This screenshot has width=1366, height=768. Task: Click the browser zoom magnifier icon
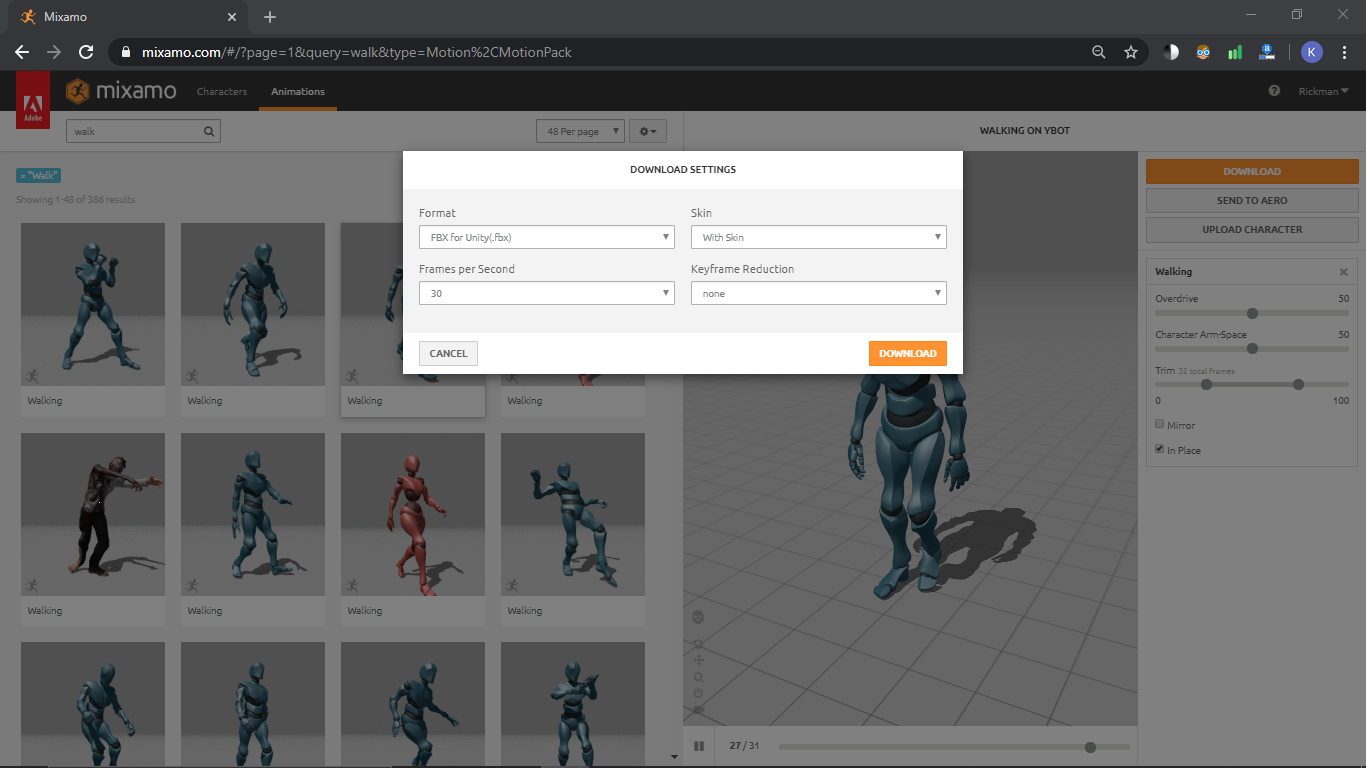point(1099,52)
